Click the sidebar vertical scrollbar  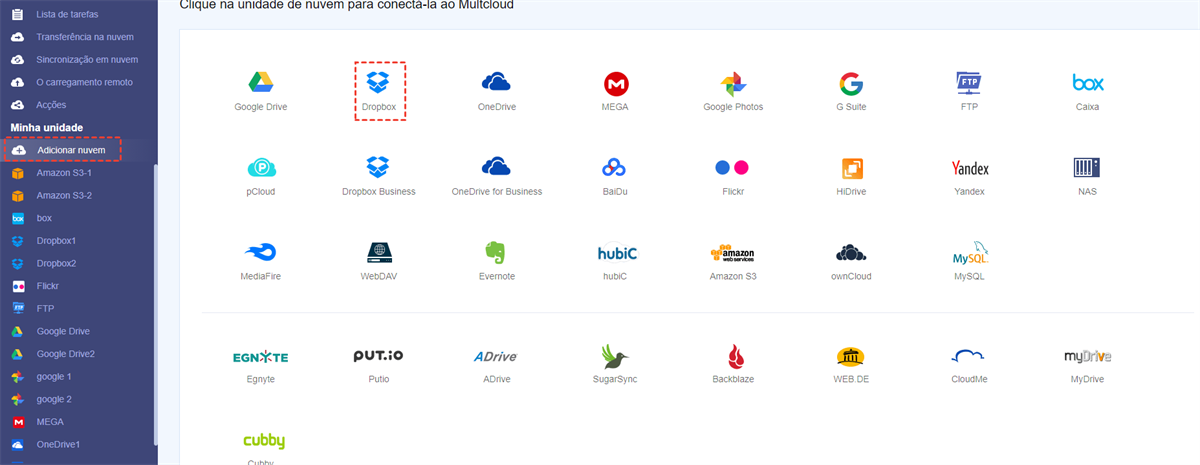155,305
